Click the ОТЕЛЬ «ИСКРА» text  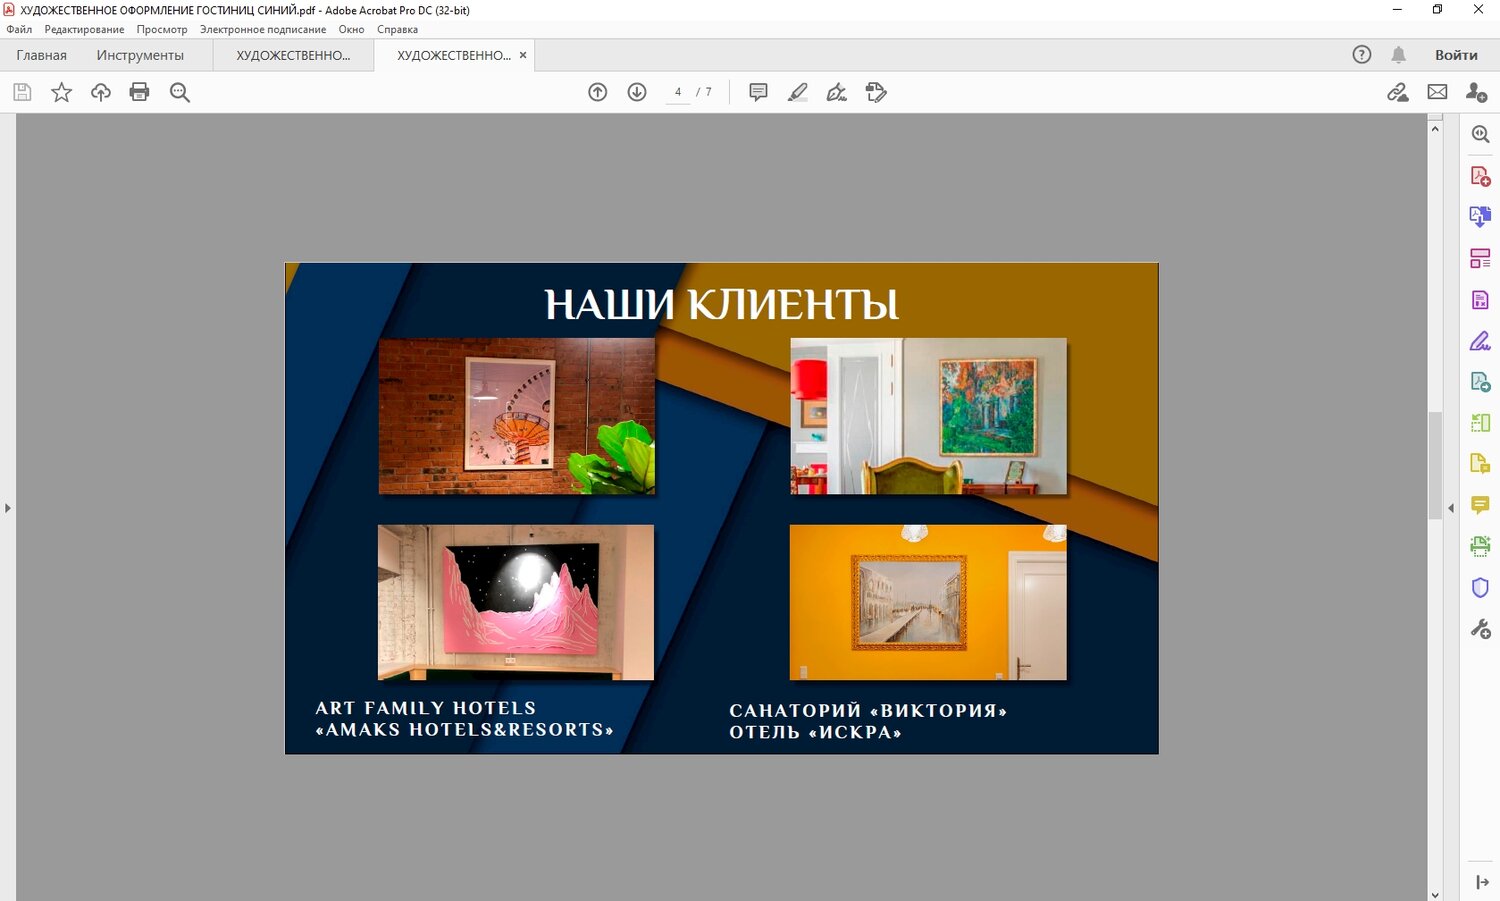coord(816,732)
